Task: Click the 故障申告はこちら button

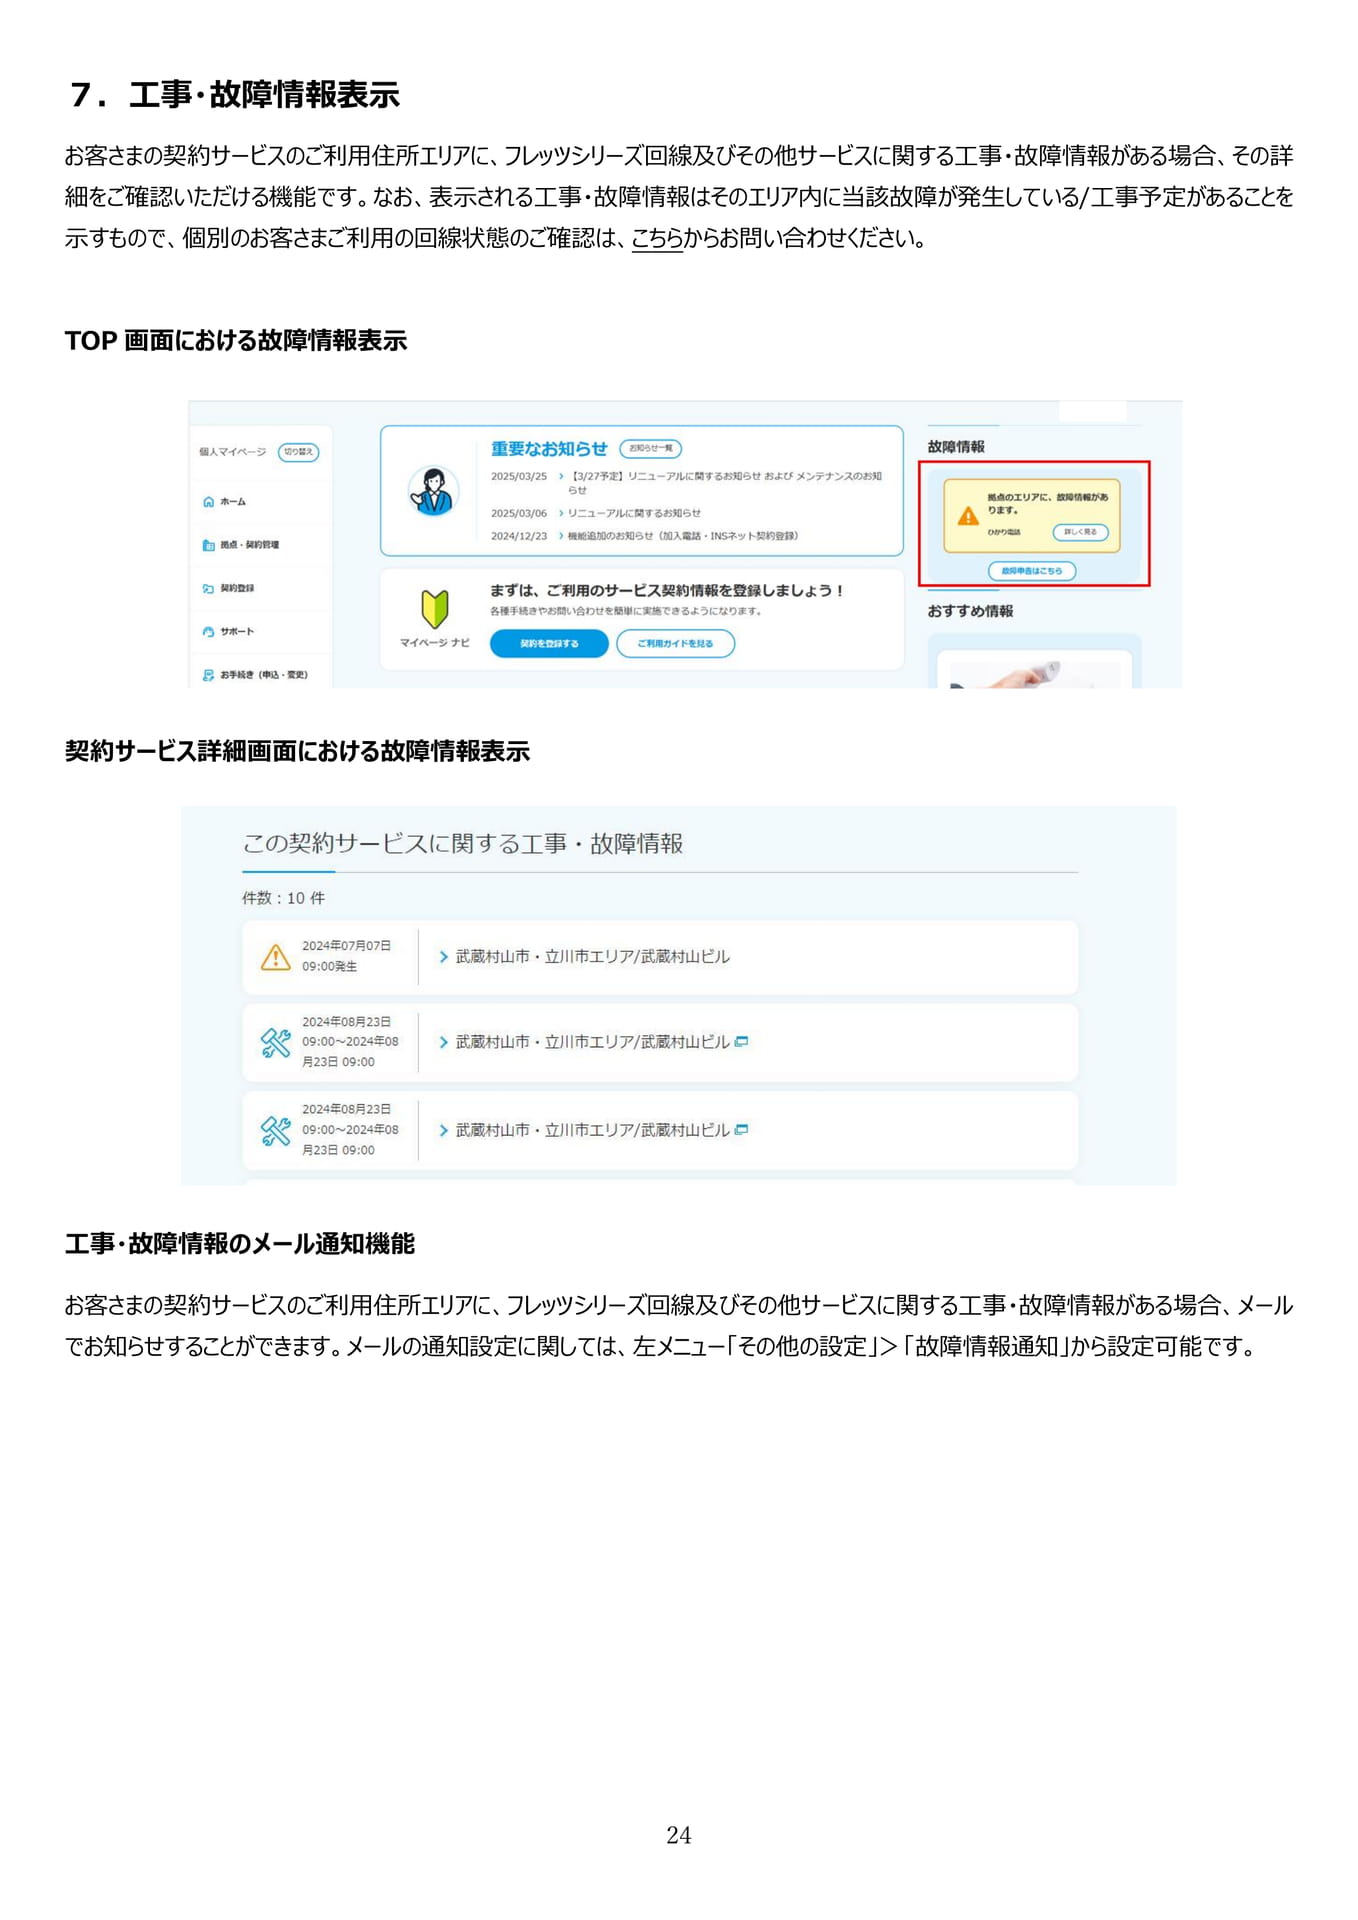Action: 1032,571
